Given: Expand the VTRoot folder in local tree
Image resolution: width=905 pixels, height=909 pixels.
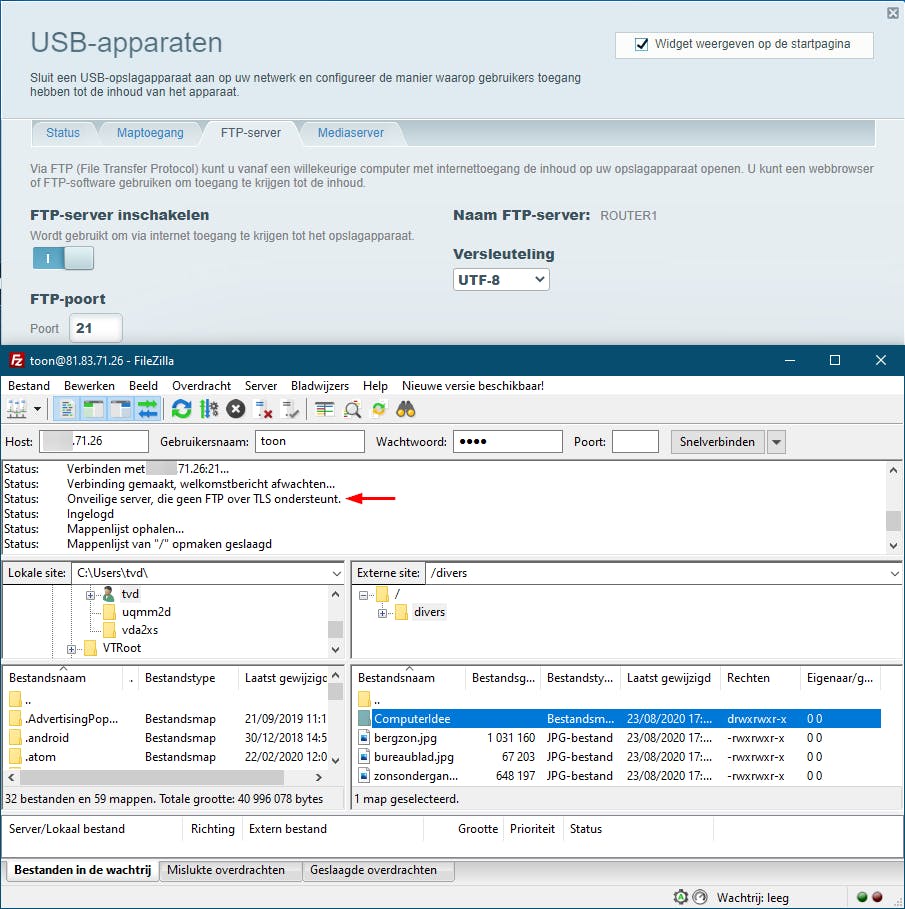Looking at the screenshot, I should (x=71, y=649).
